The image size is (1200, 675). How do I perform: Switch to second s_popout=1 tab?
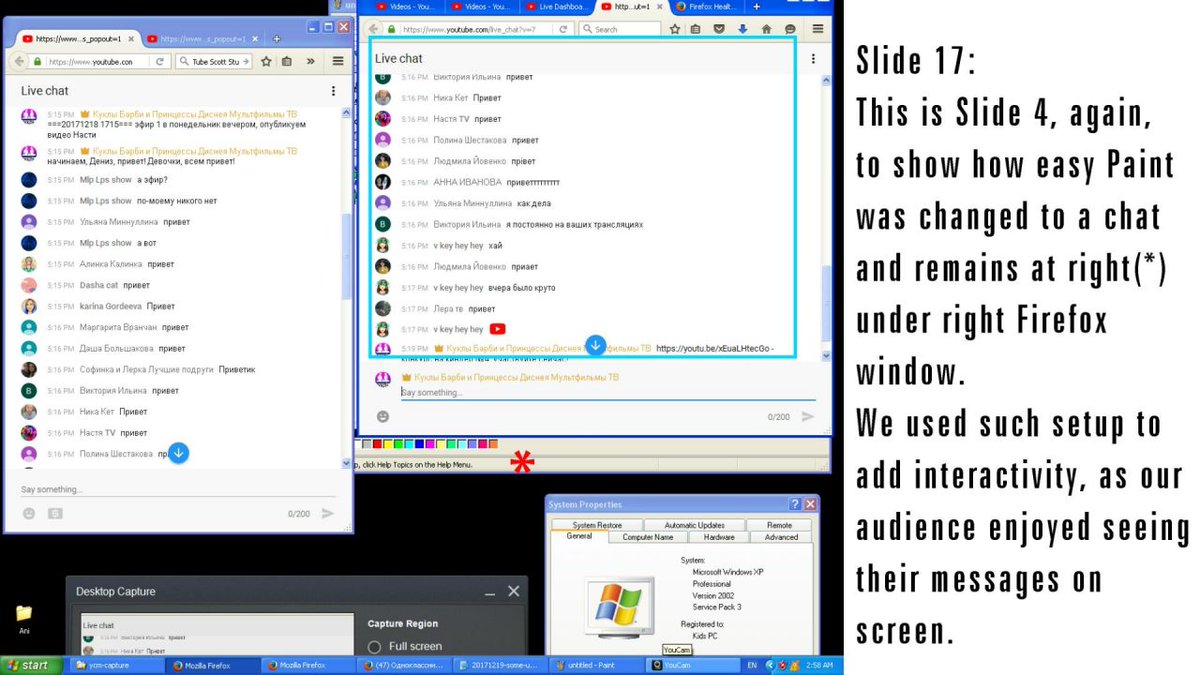coord(203,39)
